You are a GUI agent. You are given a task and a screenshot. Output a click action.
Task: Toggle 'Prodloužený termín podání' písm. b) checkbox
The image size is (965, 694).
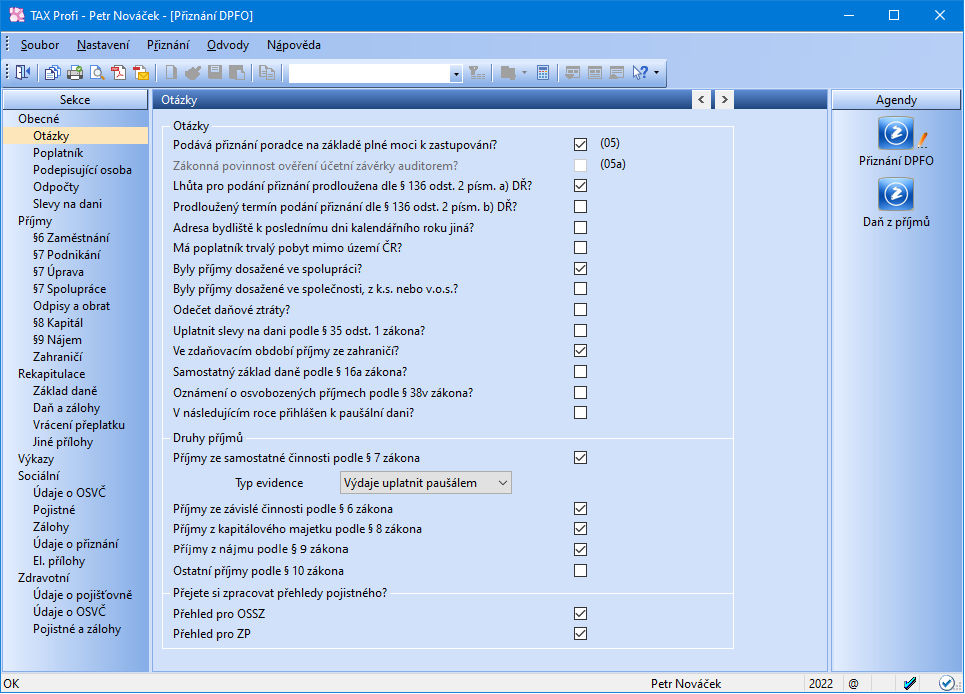(x=580, y=207)
